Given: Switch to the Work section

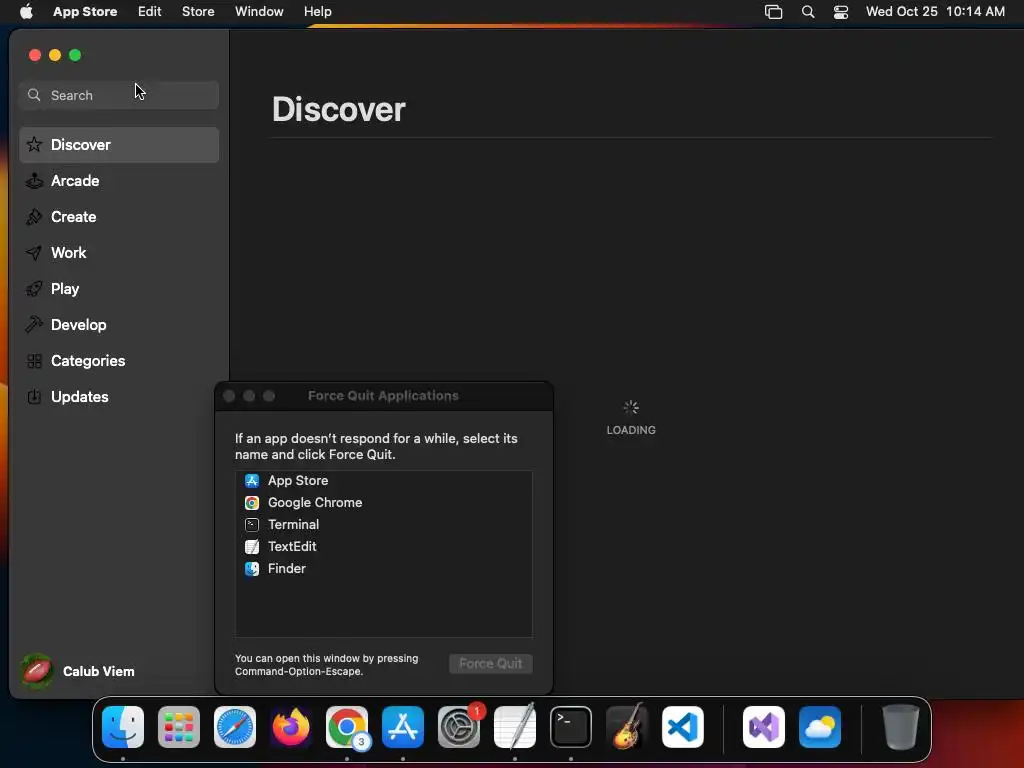Looking at the screenshot, I should tap(119, 253).
